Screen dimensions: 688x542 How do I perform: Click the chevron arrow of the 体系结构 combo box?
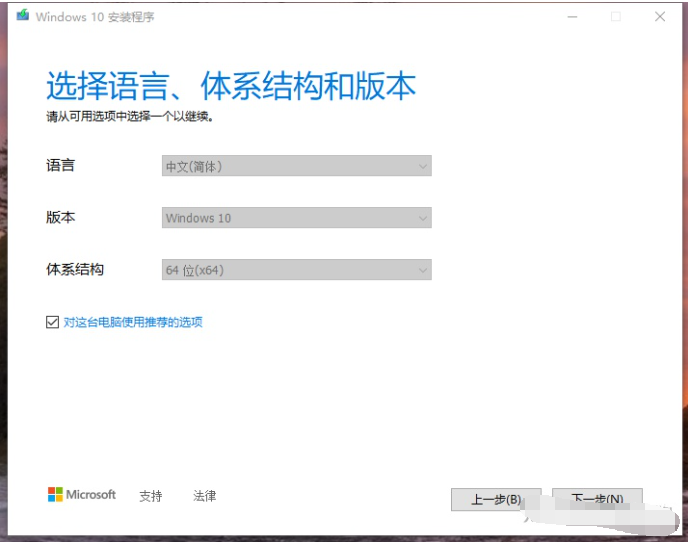[x=423, y=269]
